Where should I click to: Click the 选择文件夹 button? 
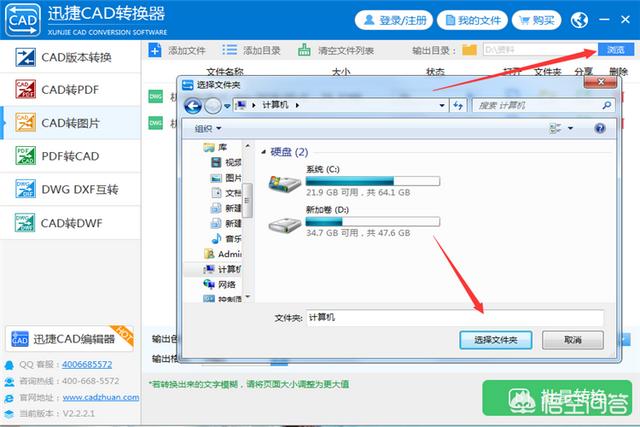pos(496,340)
